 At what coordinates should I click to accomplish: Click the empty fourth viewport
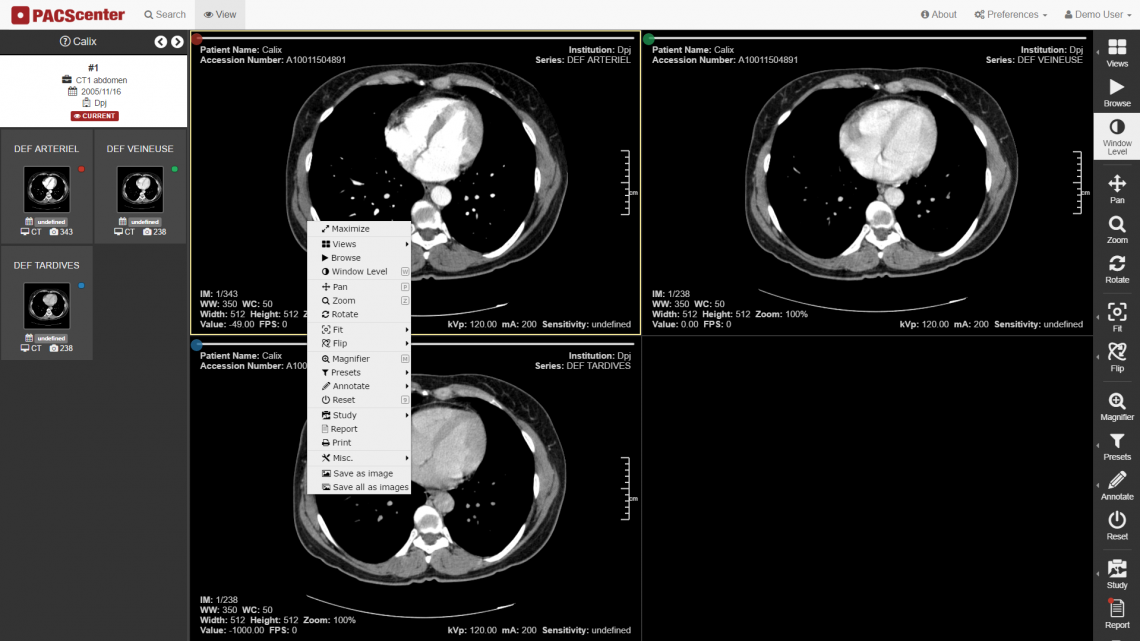pos(867,488)
